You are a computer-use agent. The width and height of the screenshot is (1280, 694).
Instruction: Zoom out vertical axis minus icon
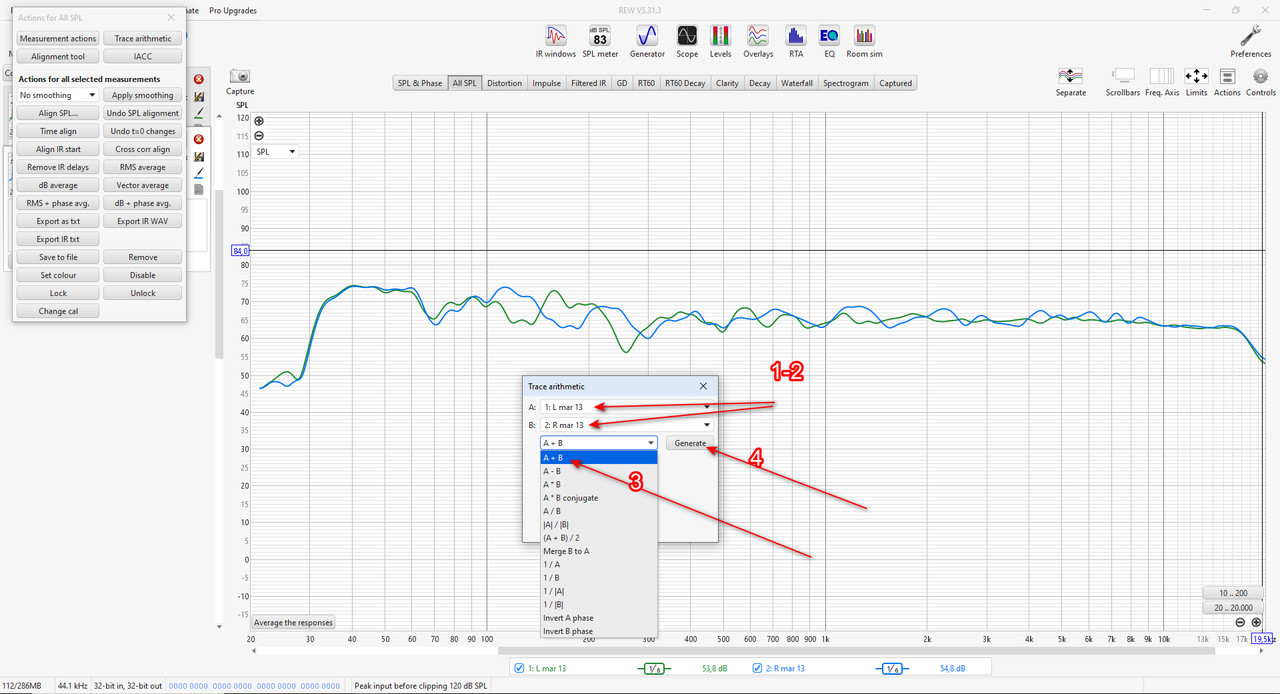point(259,136)
